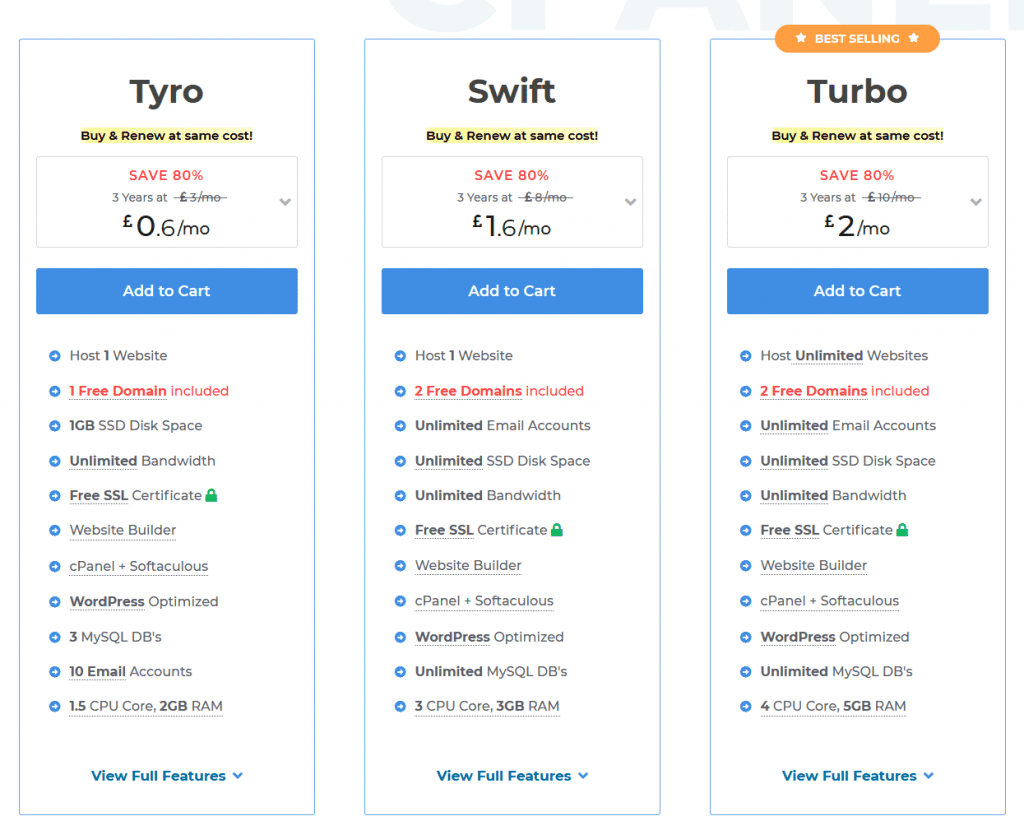Click arrow bullet beside 4 CPU Core, 5GB RAM
1024x830 pixels.
[746, 706]
